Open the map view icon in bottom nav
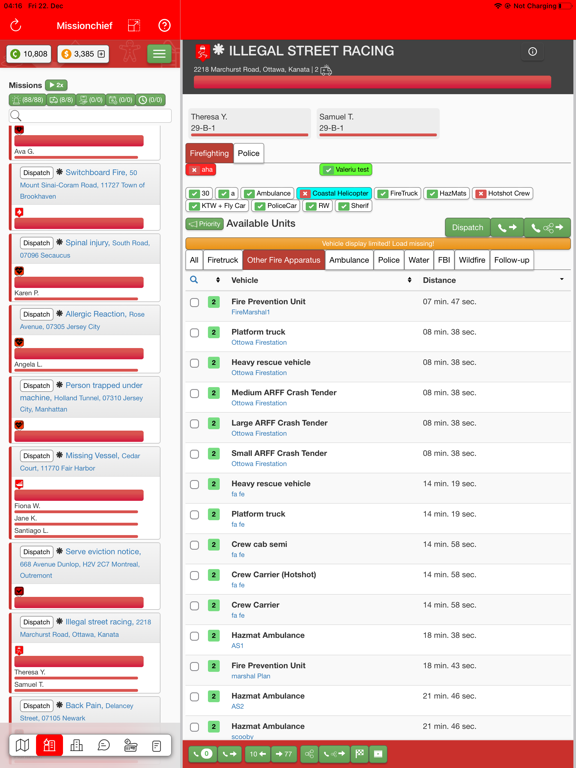 click(x=23, y=745)
